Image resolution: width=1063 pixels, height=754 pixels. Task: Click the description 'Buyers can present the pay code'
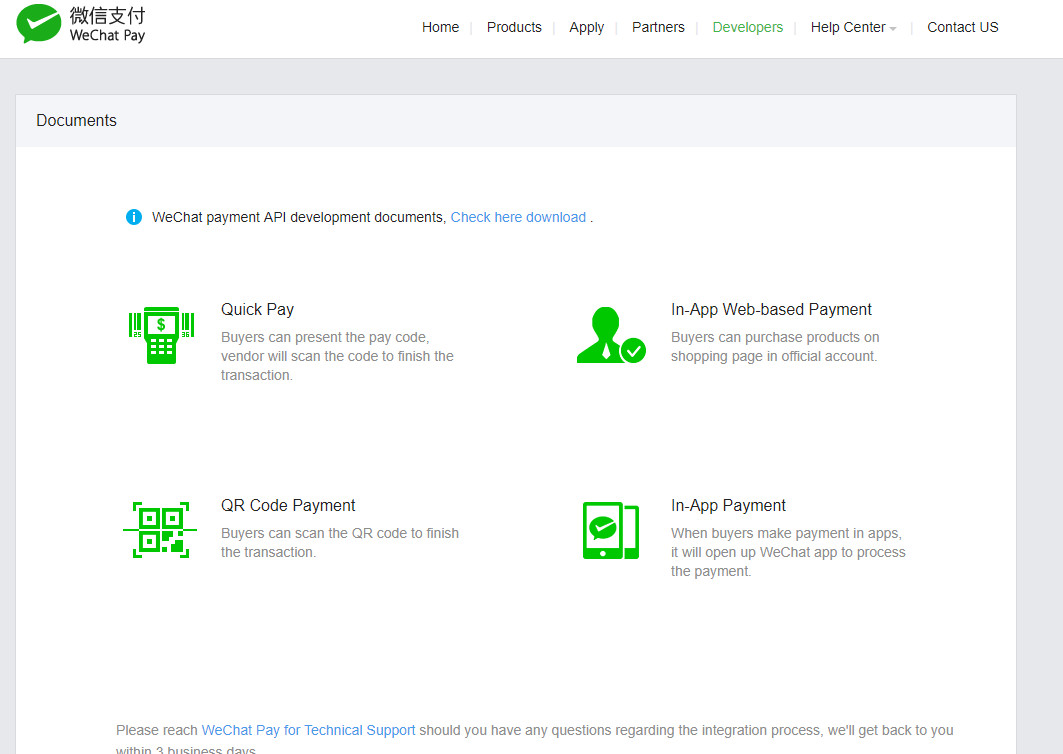[337, 356]
